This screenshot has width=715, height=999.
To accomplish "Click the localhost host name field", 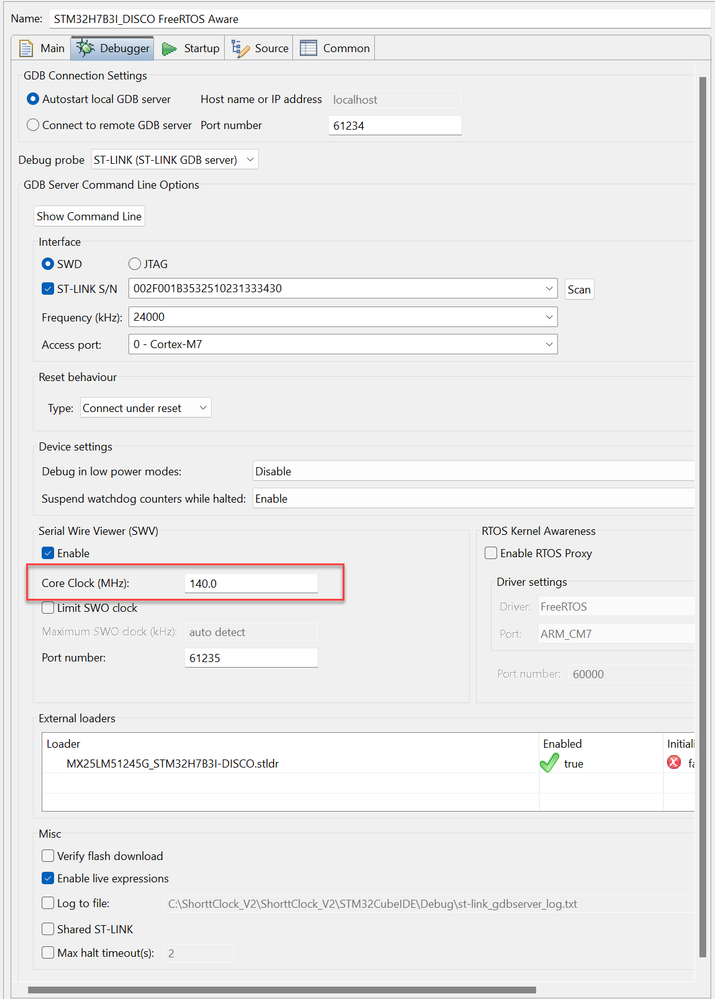I will [x=395, y=99].
